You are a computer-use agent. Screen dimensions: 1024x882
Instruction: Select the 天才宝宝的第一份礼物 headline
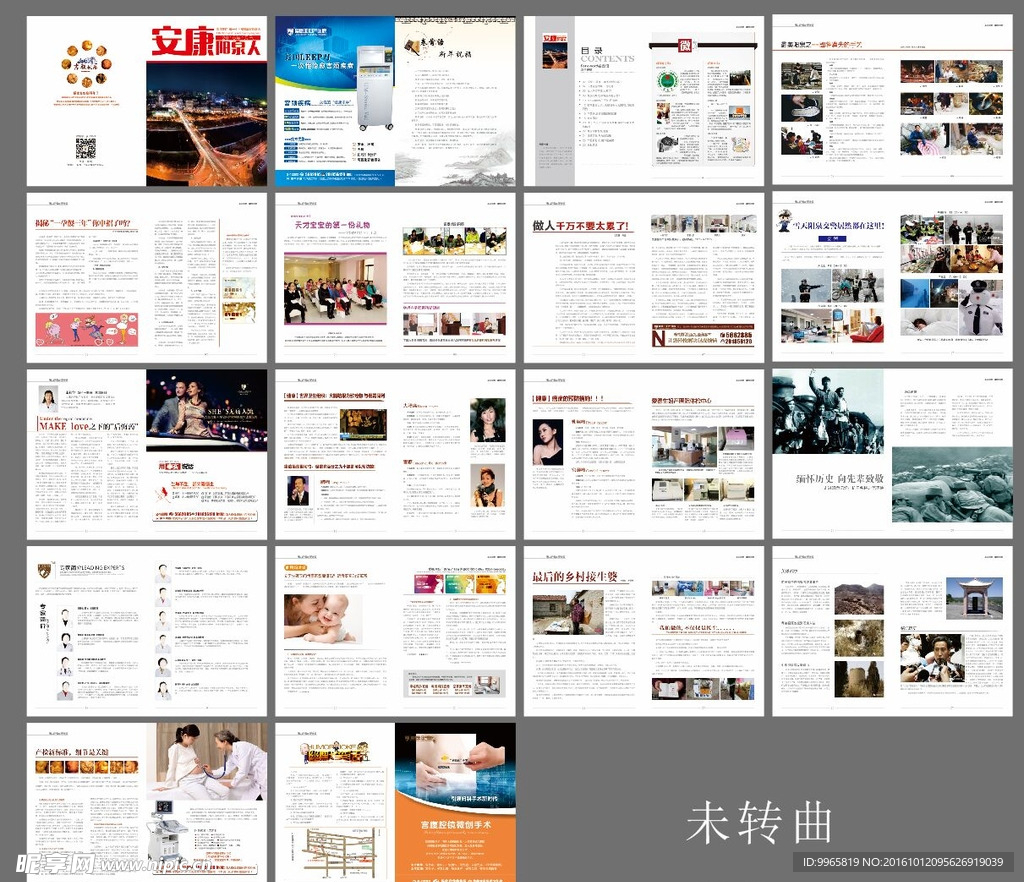tap(332, 225)
